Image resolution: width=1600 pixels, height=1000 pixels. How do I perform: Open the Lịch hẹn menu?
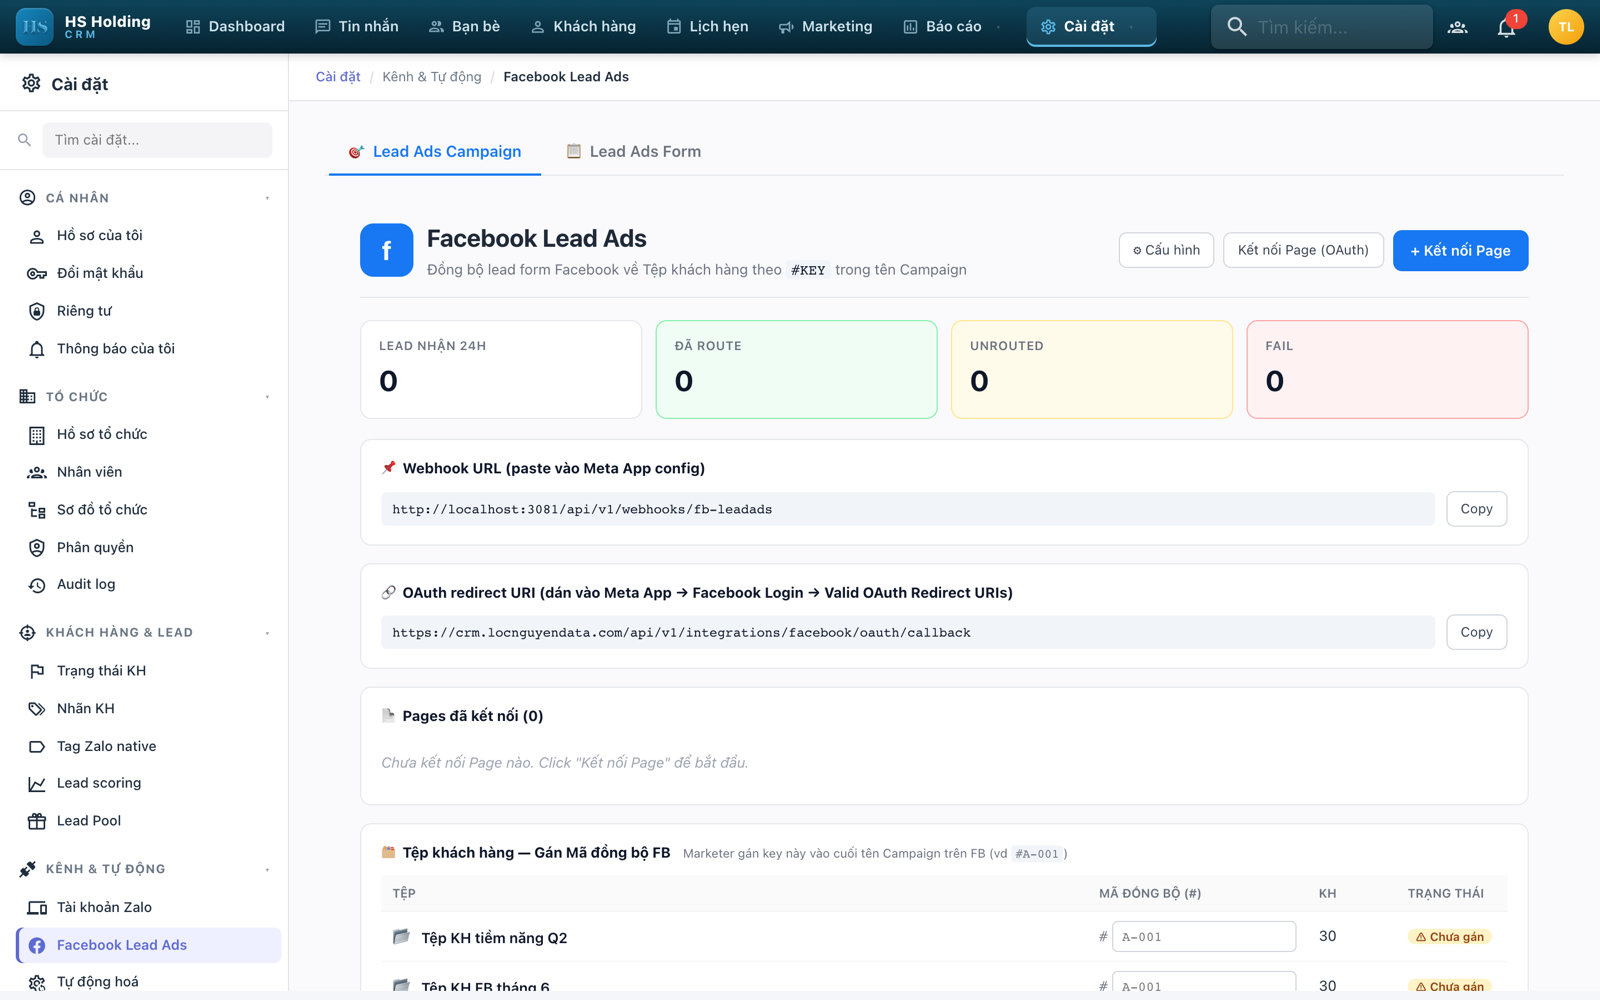coord(707,27)
